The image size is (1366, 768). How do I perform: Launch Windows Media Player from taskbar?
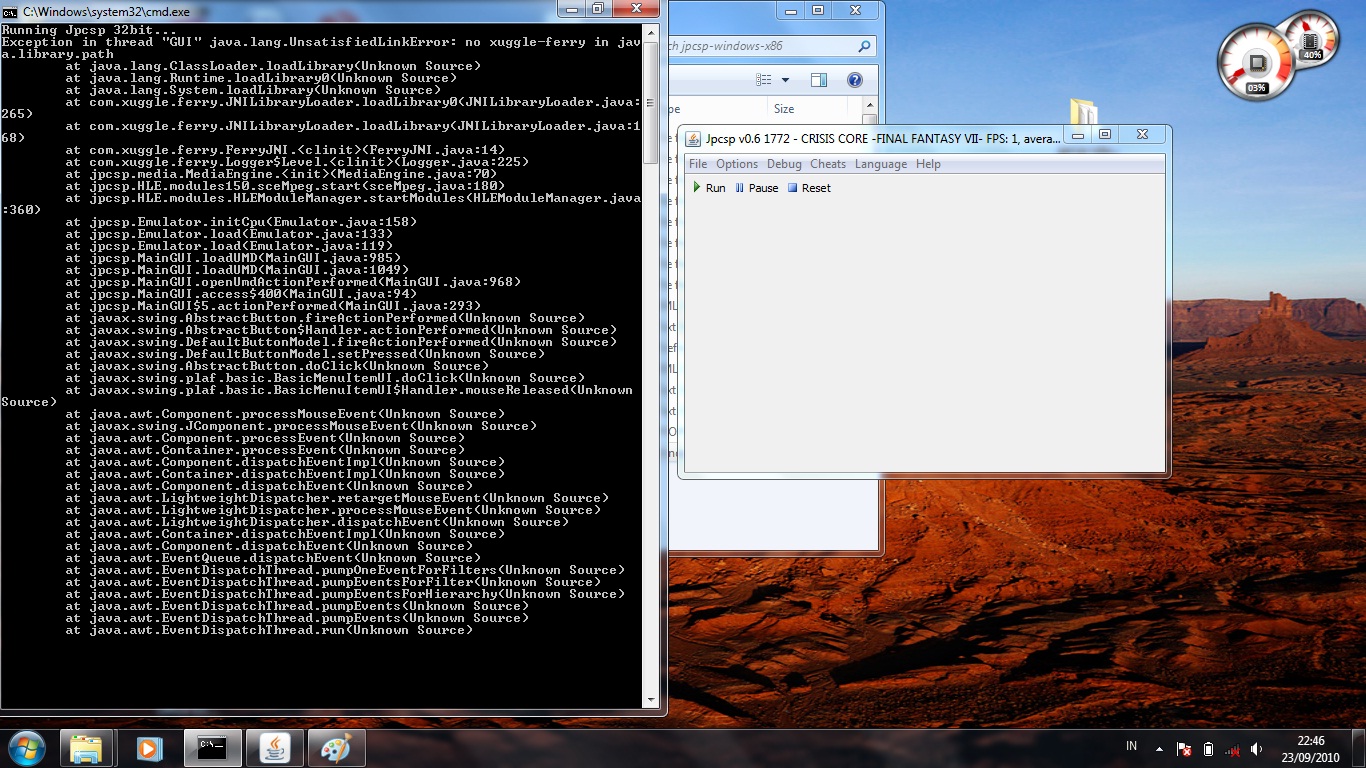149,748
